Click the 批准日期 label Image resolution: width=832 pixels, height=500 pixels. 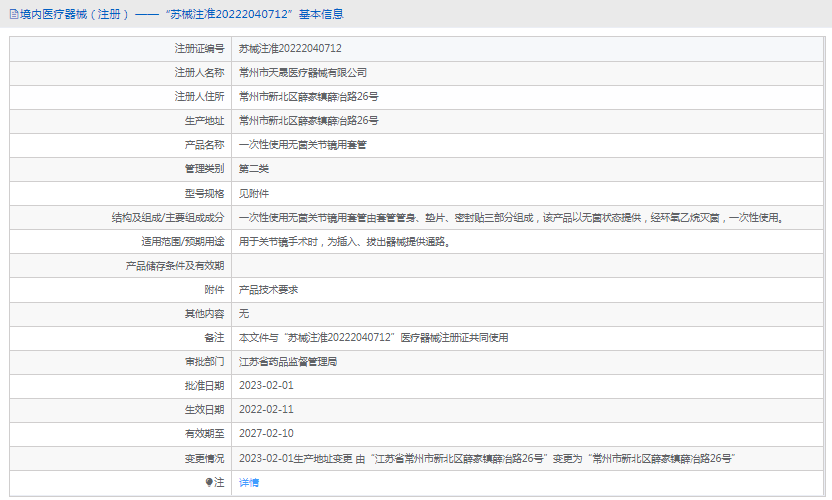204,386
